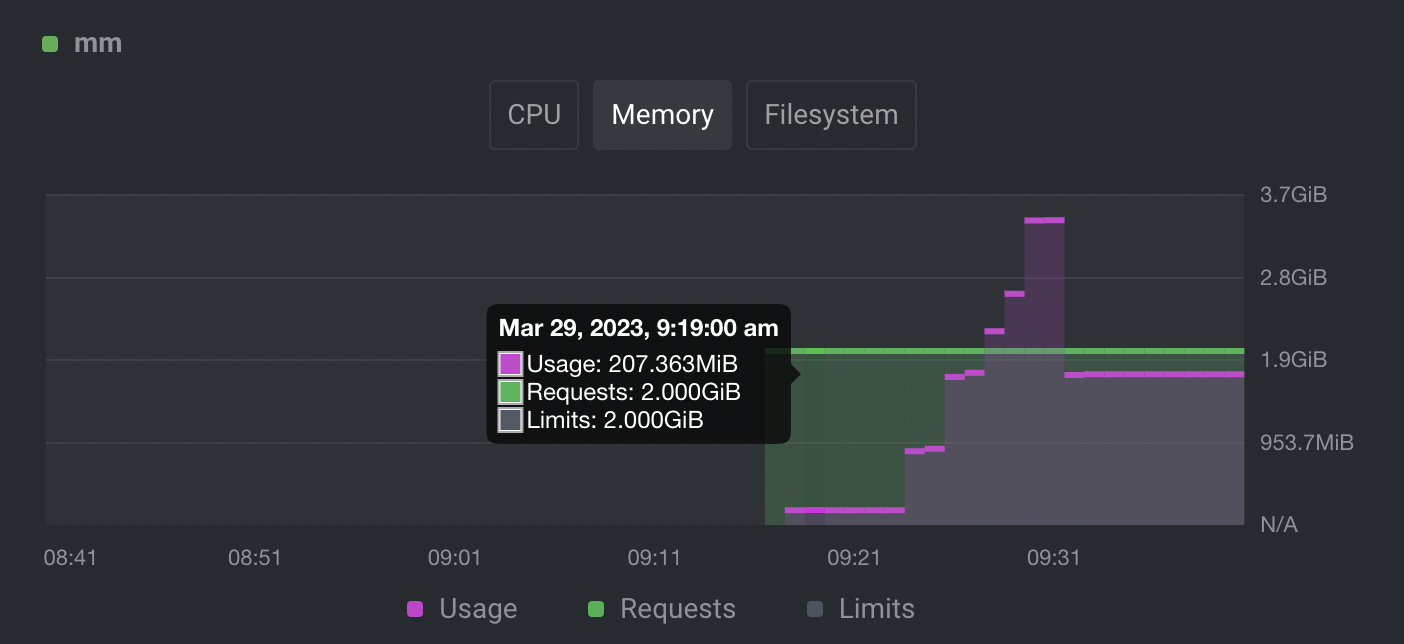Click the Usage label in the bottom legend

(x=477, y=608)
